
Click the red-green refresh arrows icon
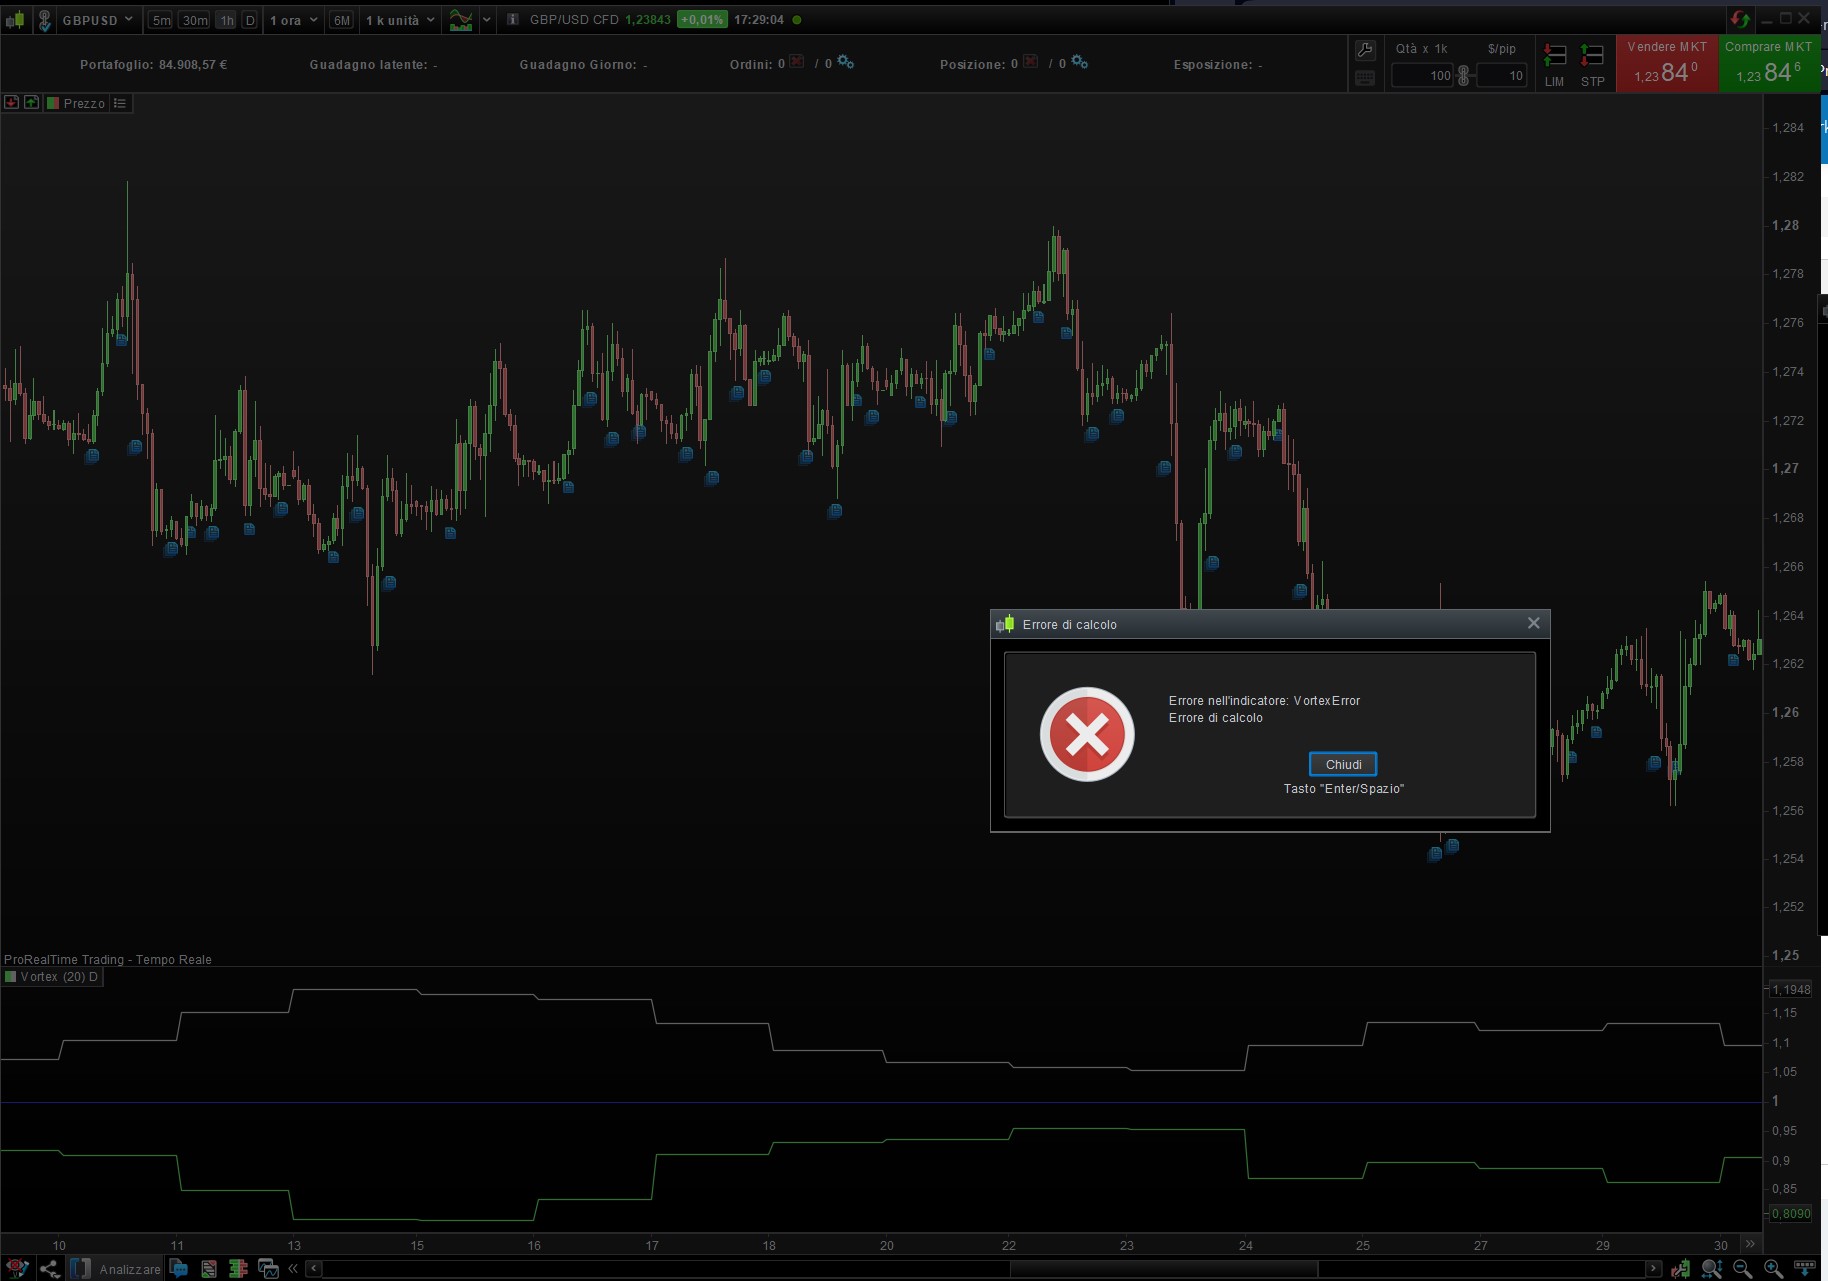[x=1740, y=19]
